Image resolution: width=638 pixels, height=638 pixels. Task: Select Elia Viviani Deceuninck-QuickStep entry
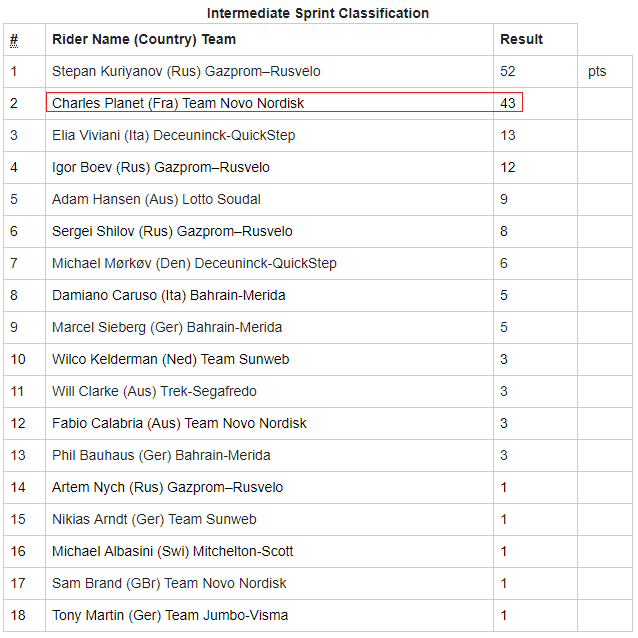pyautogui.click(x=174, y=135)
